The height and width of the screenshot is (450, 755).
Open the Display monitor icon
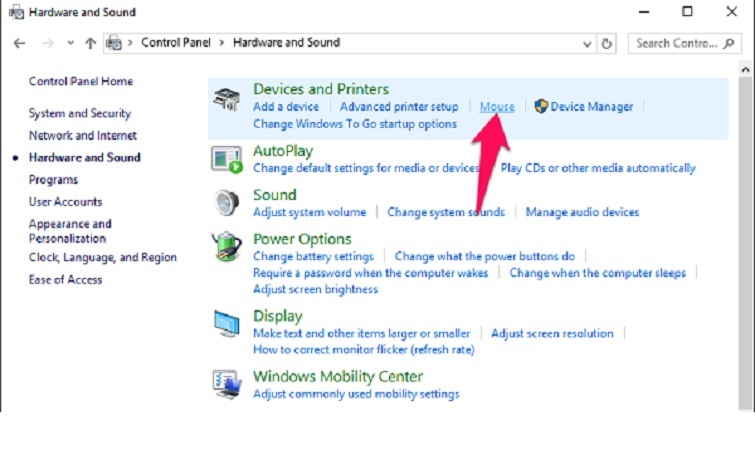(x=226, y=323)
